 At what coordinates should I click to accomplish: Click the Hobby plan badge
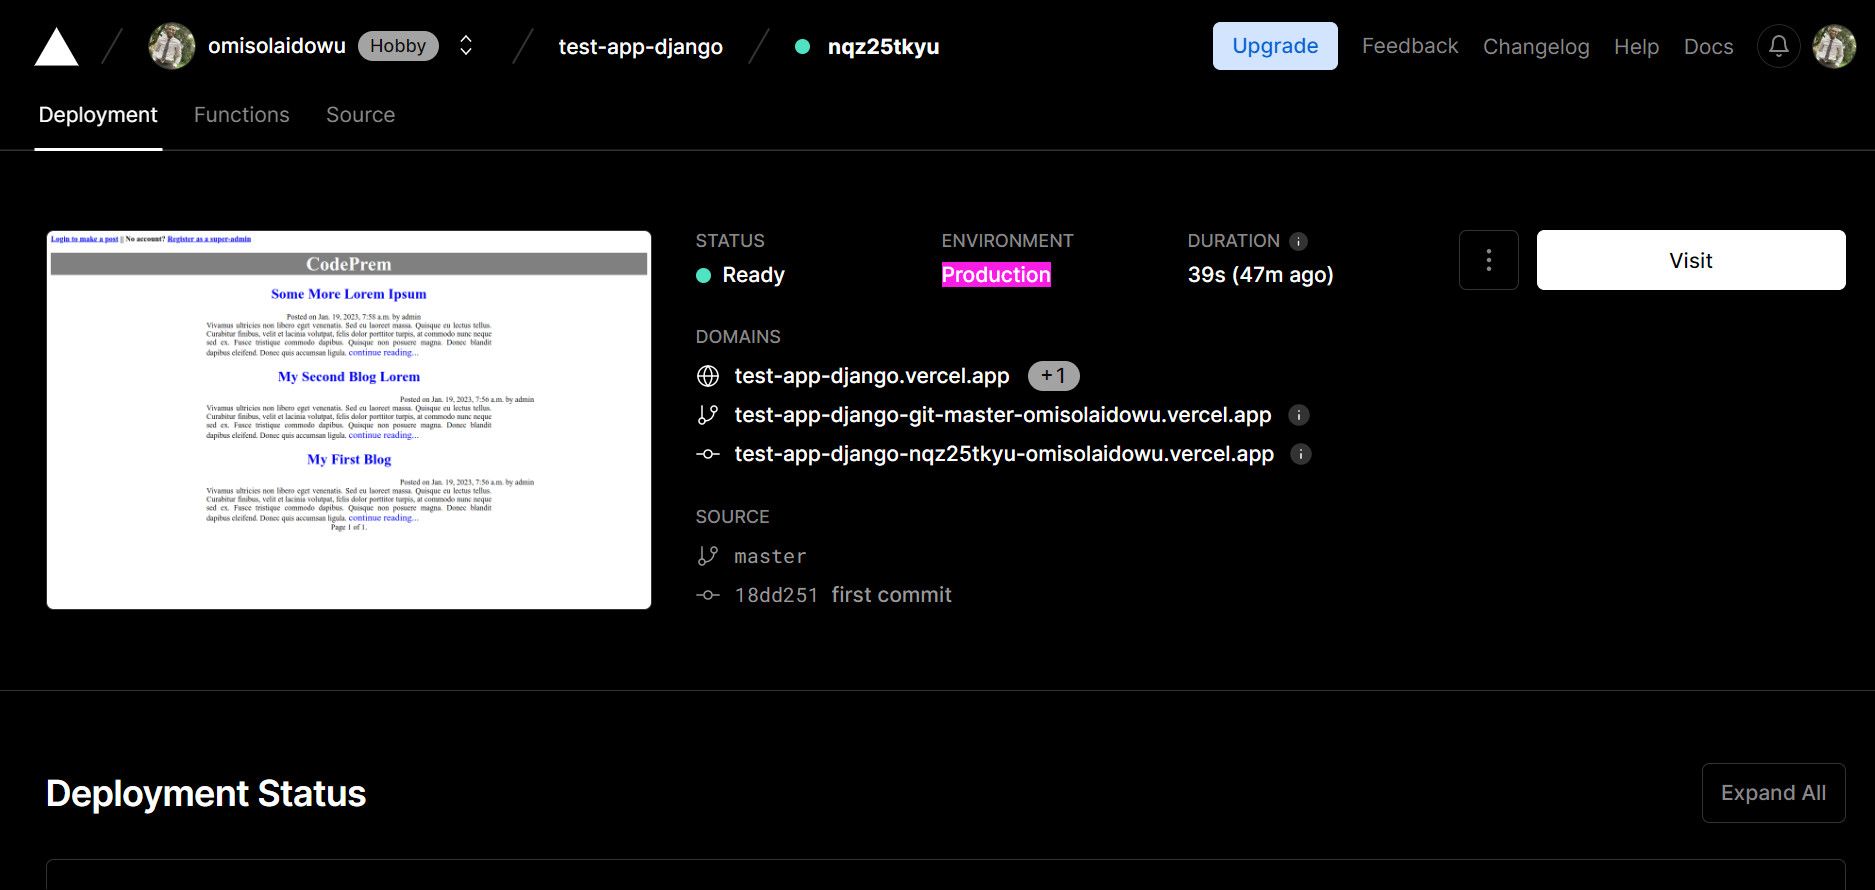point(398,46)
